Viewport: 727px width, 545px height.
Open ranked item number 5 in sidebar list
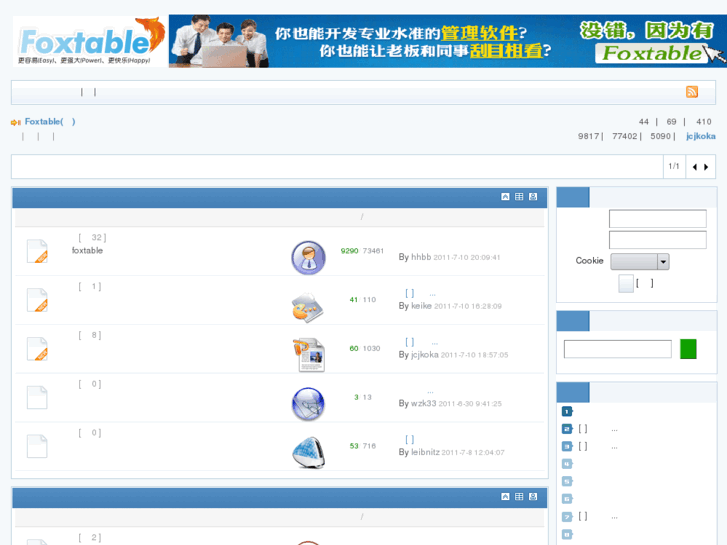(x=567, y=481)
